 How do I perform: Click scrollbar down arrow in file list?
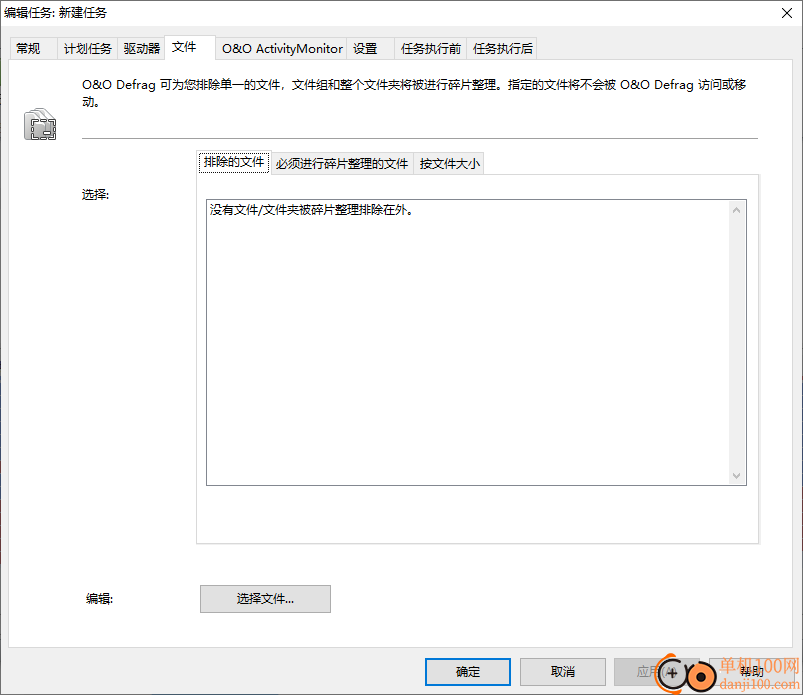tap(736, 476)
